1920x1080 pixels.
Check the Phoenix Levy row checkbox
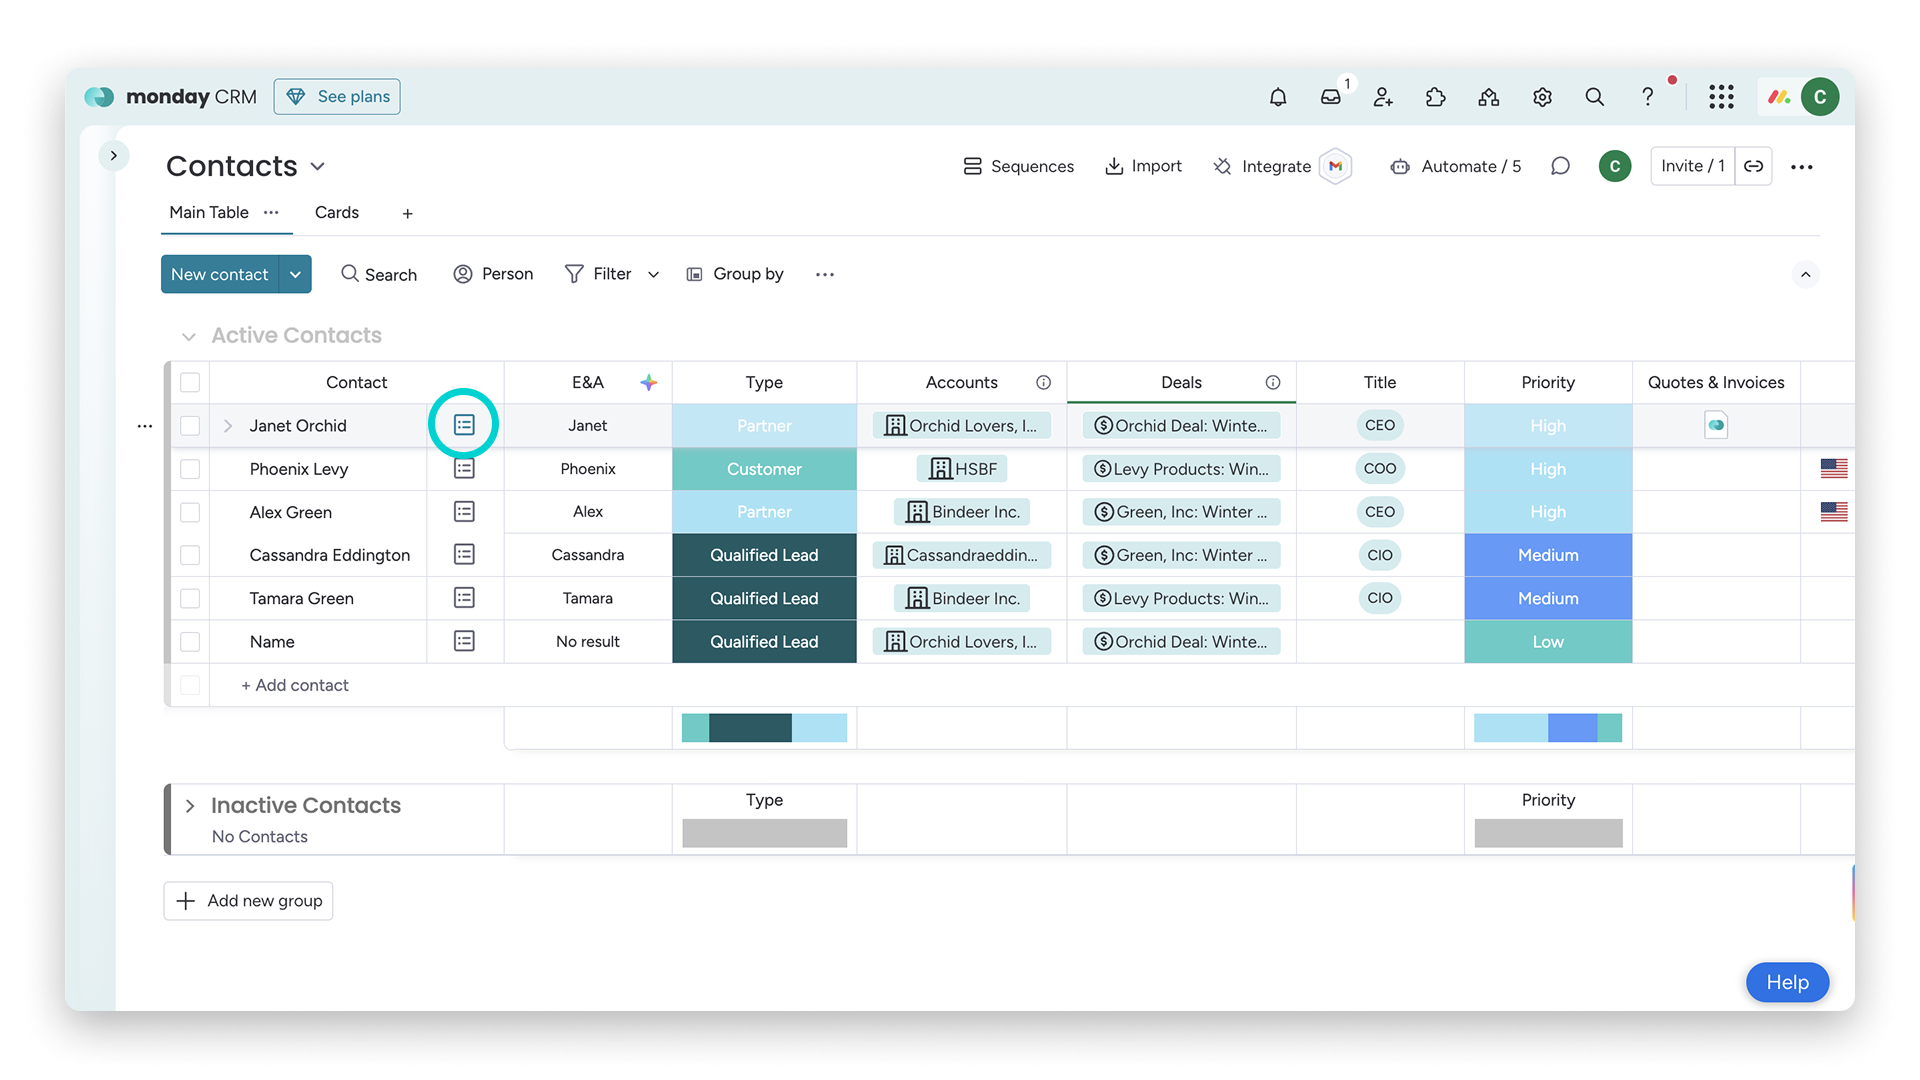click(x=190, y=469)
